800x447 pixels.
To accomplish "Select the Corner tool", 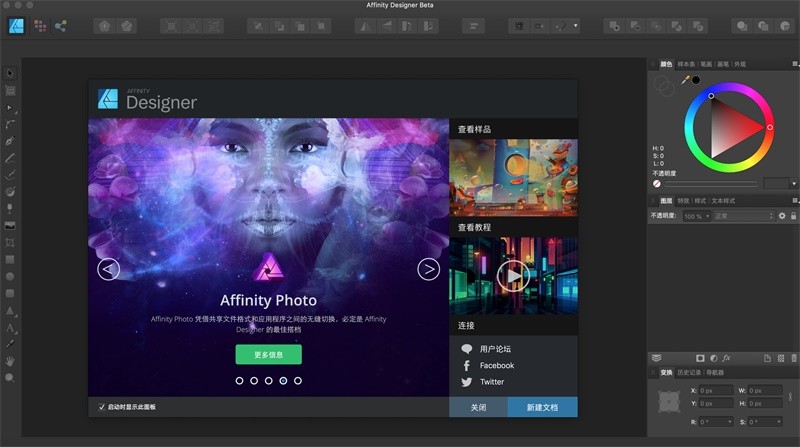I will (x=10, y=124).
